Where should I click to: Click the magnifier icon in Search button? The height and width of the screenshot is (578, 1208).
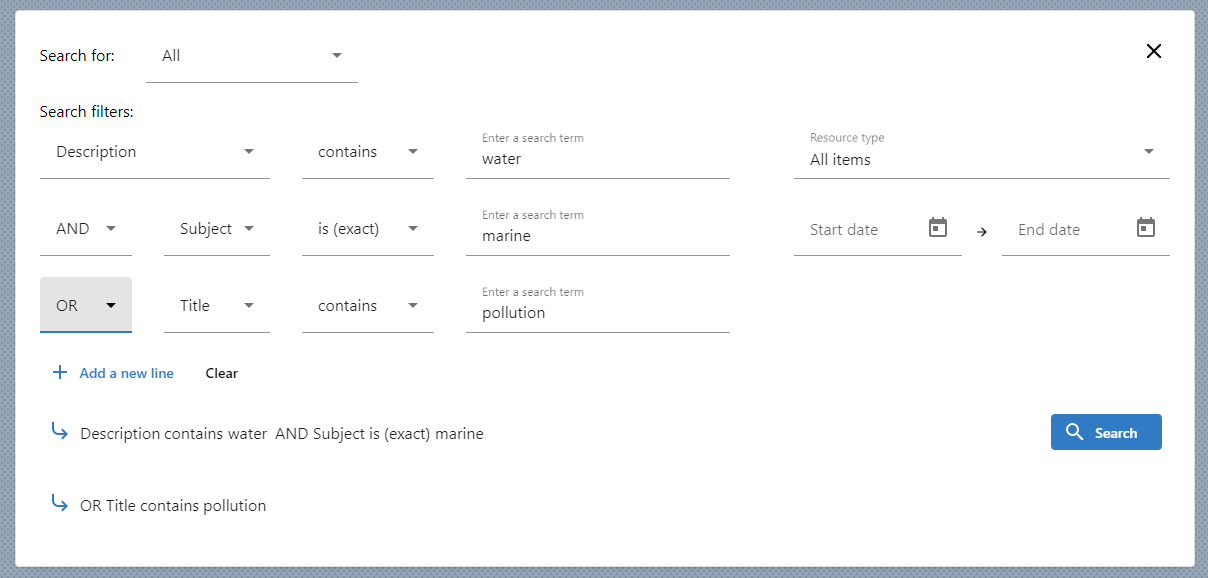1075,432
